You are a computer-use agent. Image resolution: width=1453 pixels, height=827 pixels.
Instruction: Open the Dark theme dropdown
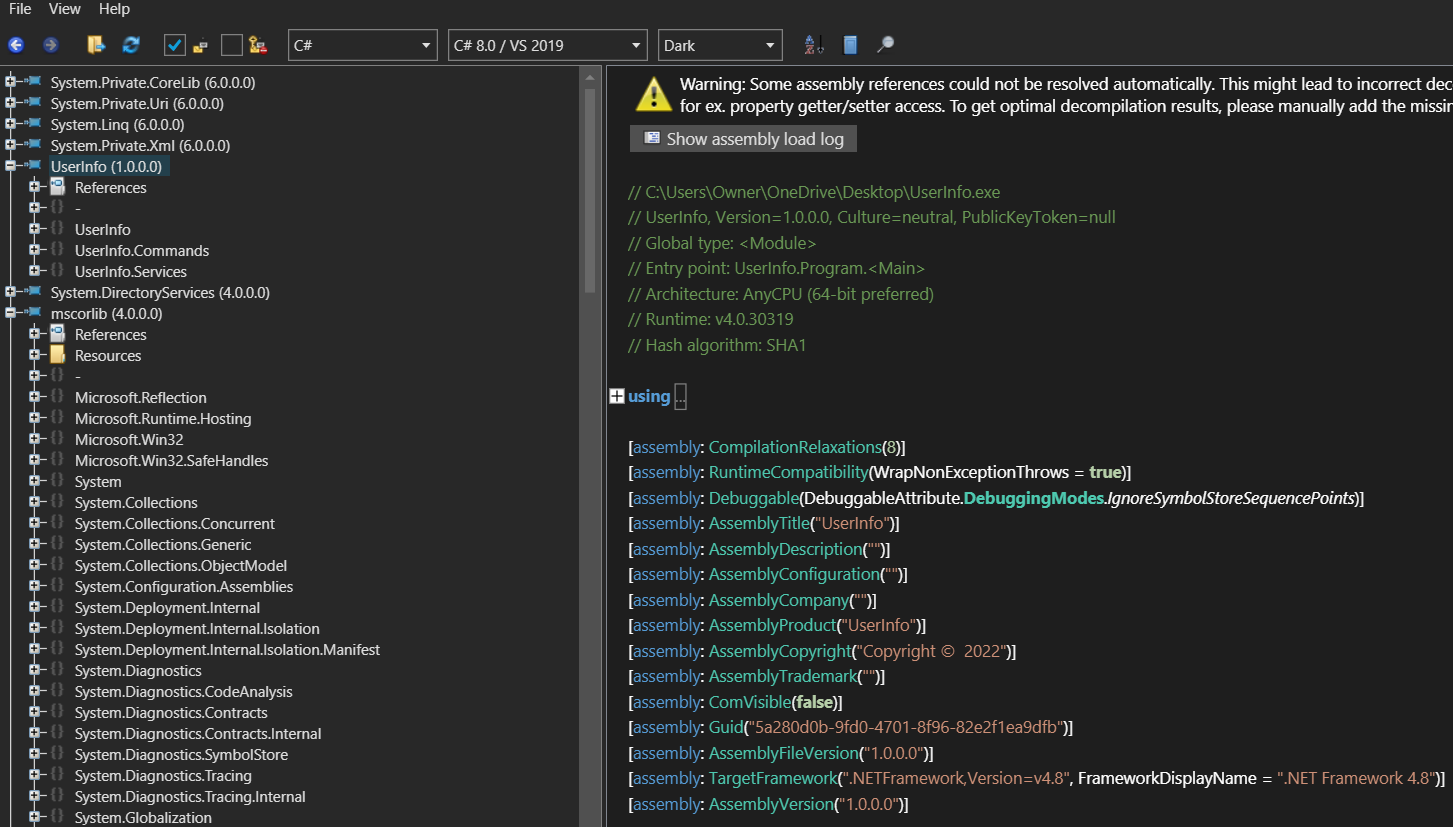(720, 45)
